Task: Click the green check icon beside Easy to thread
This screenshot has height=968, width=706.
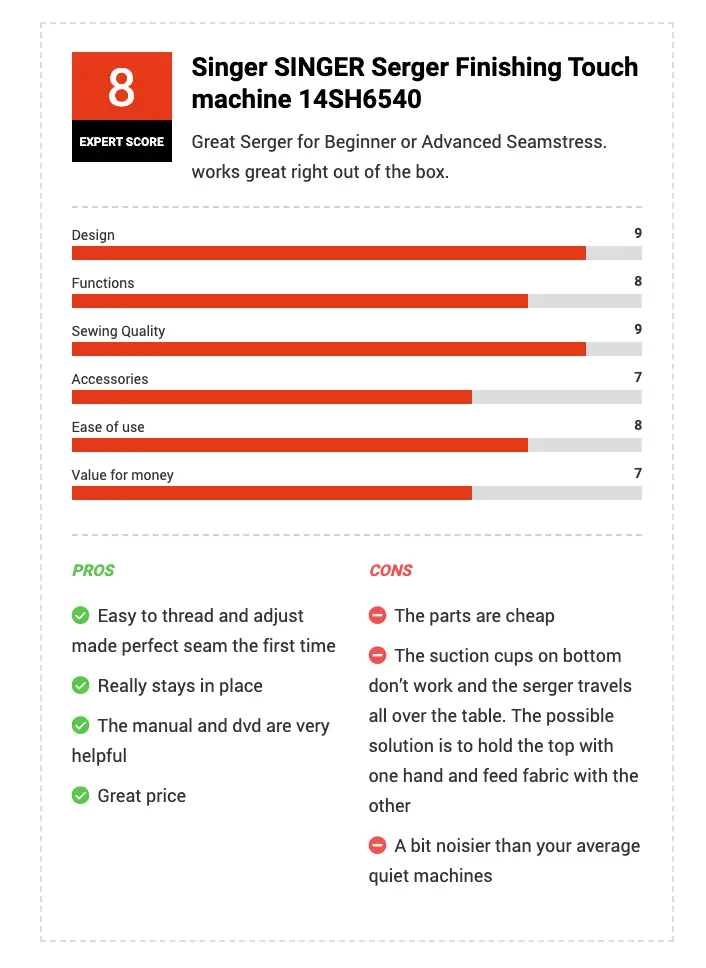Action: [80, 615]
